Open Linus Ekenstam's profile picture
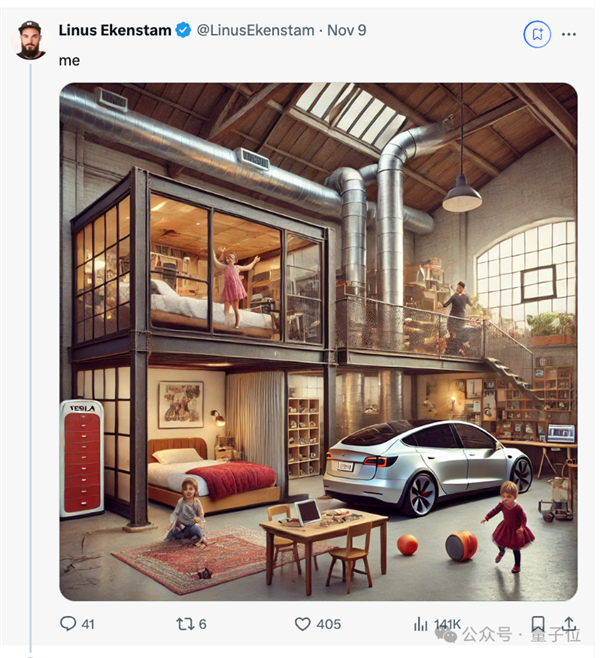The height and width of the screenshot is (658, 600). (30, 40)
